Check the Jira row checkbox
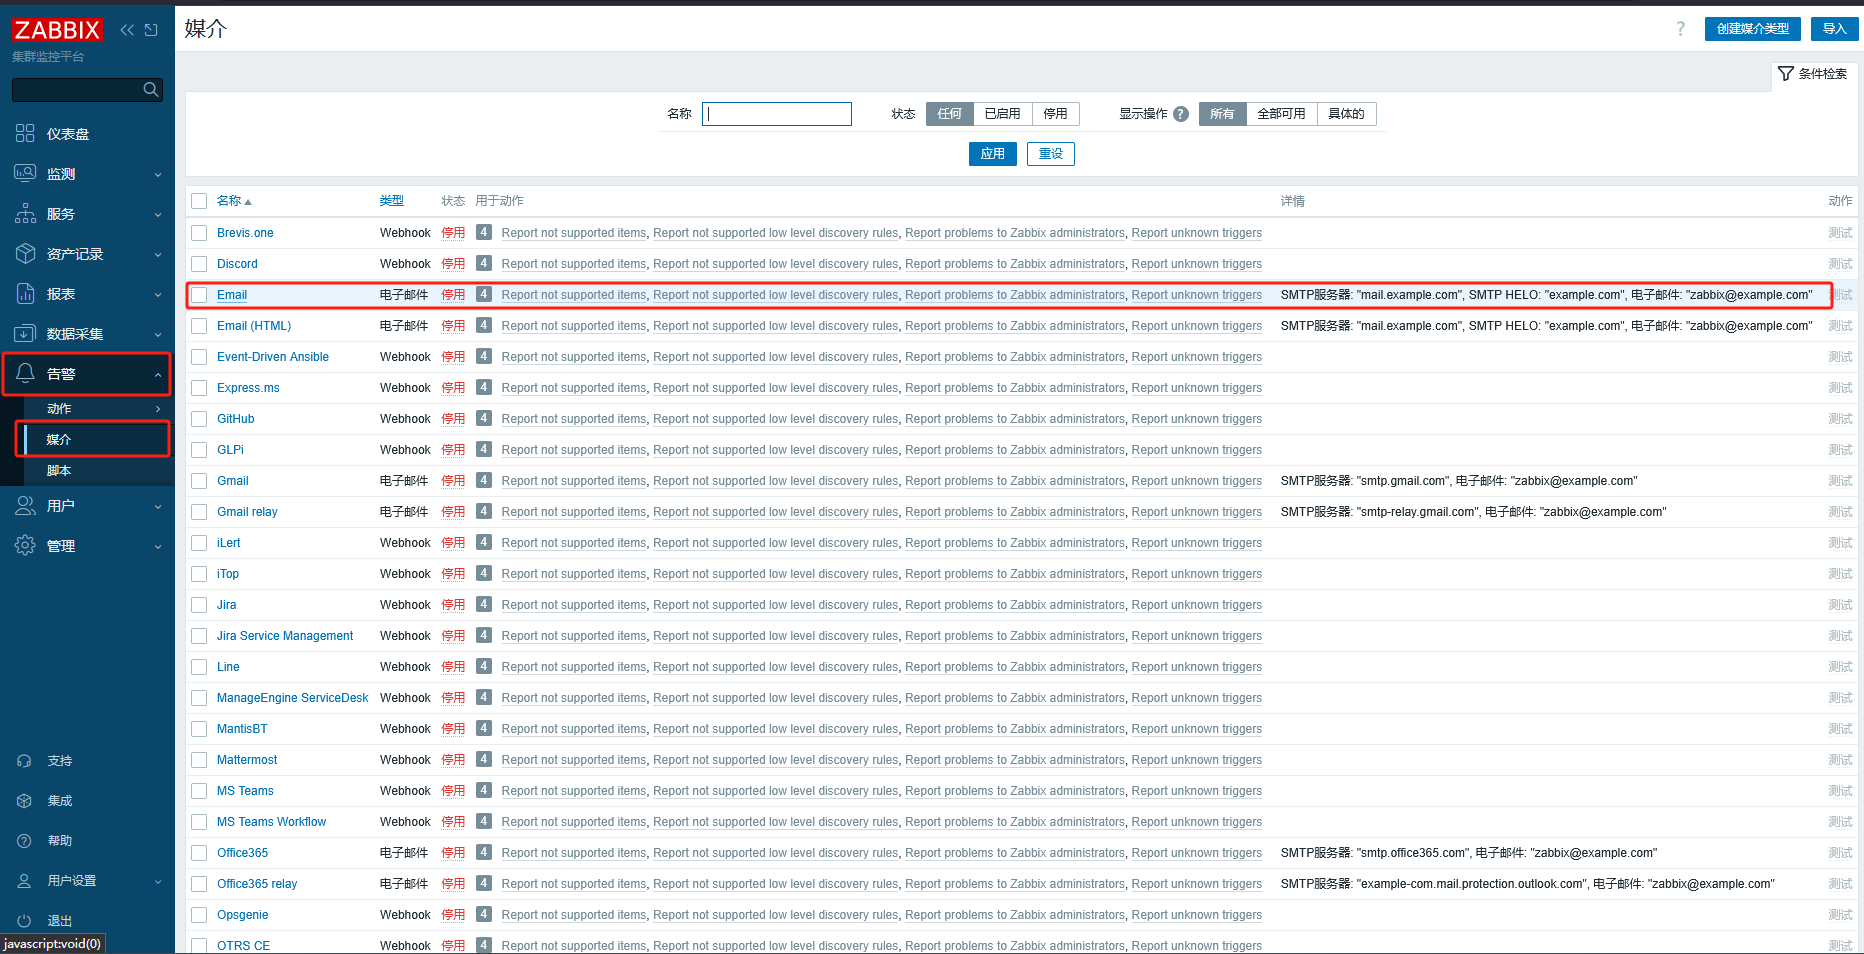The height and width of the screenshot is (954, 1864). (199, 605)
